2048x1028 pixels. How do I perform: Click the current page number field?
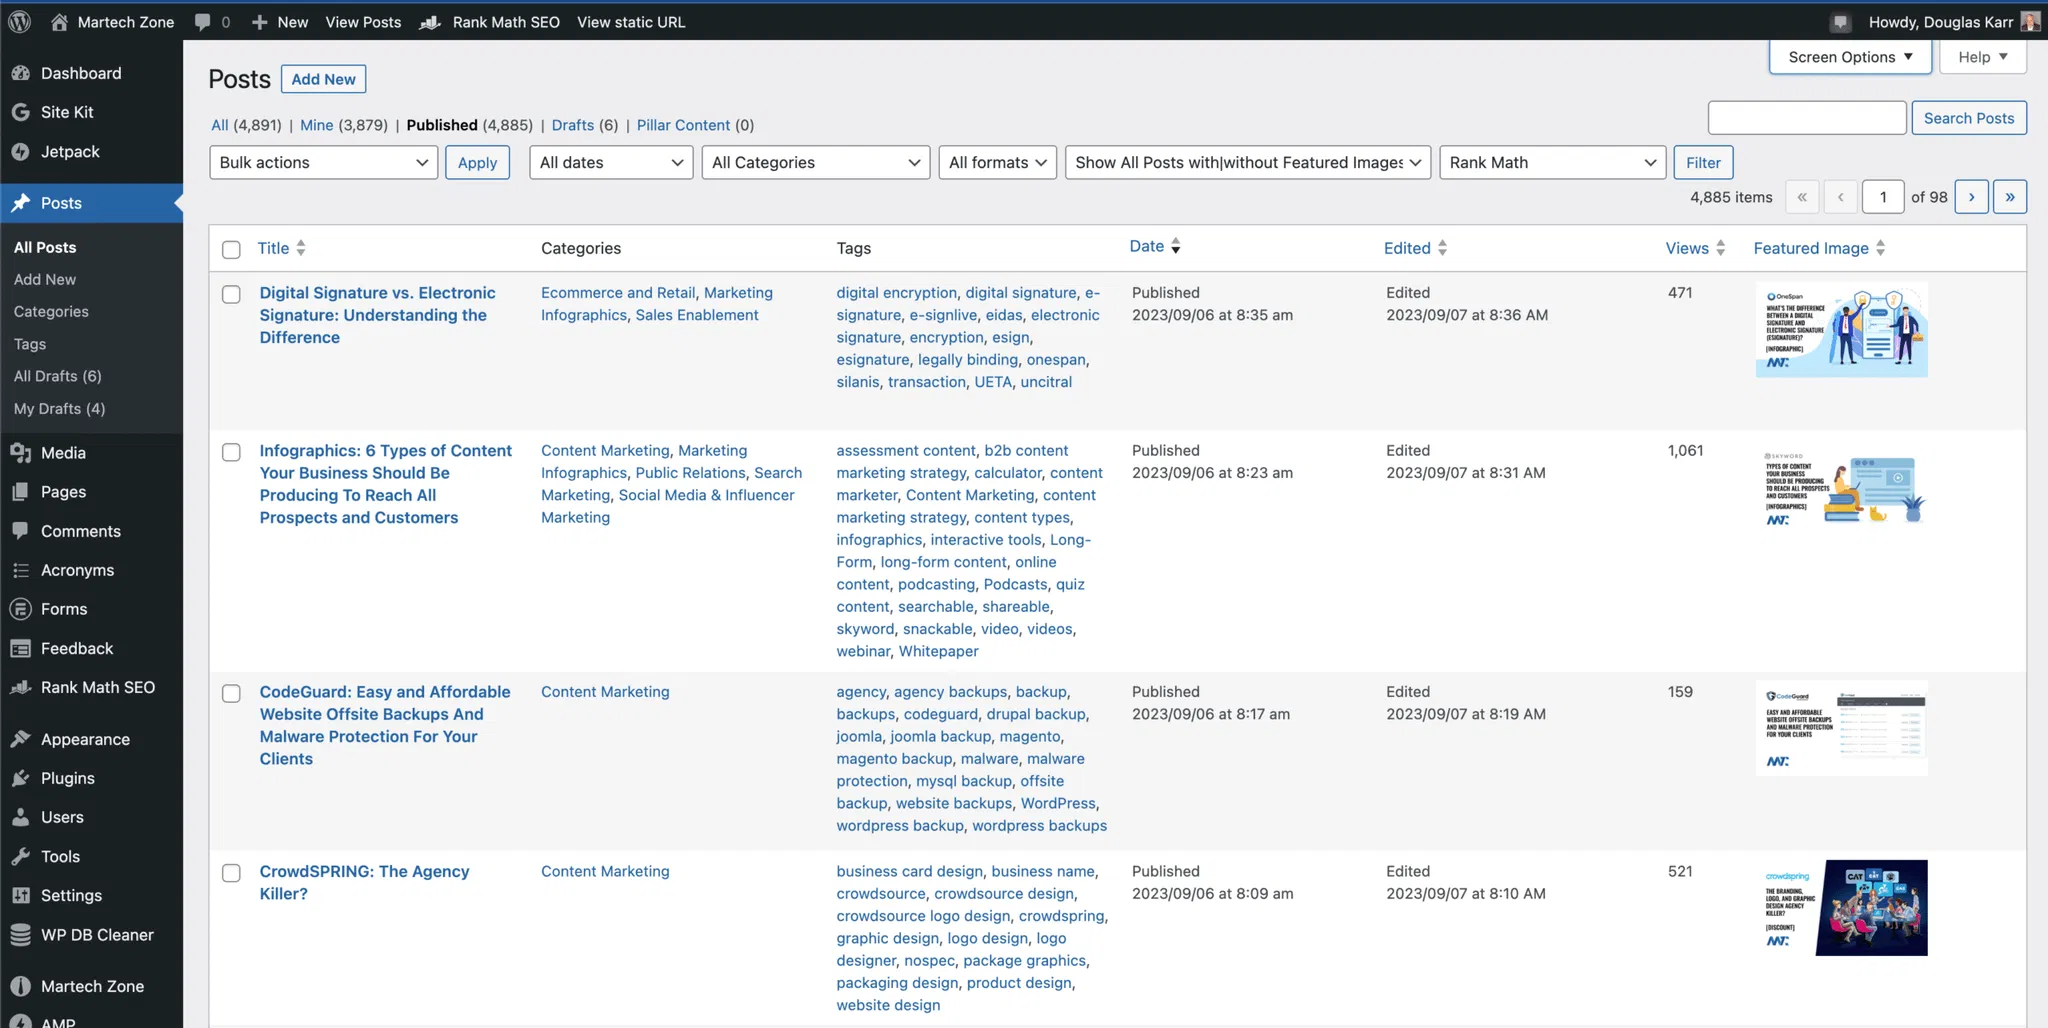1883,197
